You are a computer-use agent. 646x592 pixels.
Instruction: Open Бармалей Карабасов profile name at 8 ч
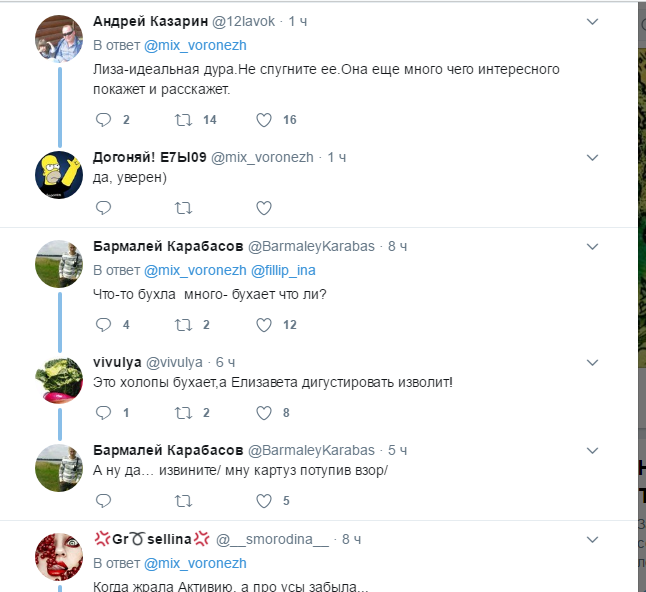pos(167,246)
